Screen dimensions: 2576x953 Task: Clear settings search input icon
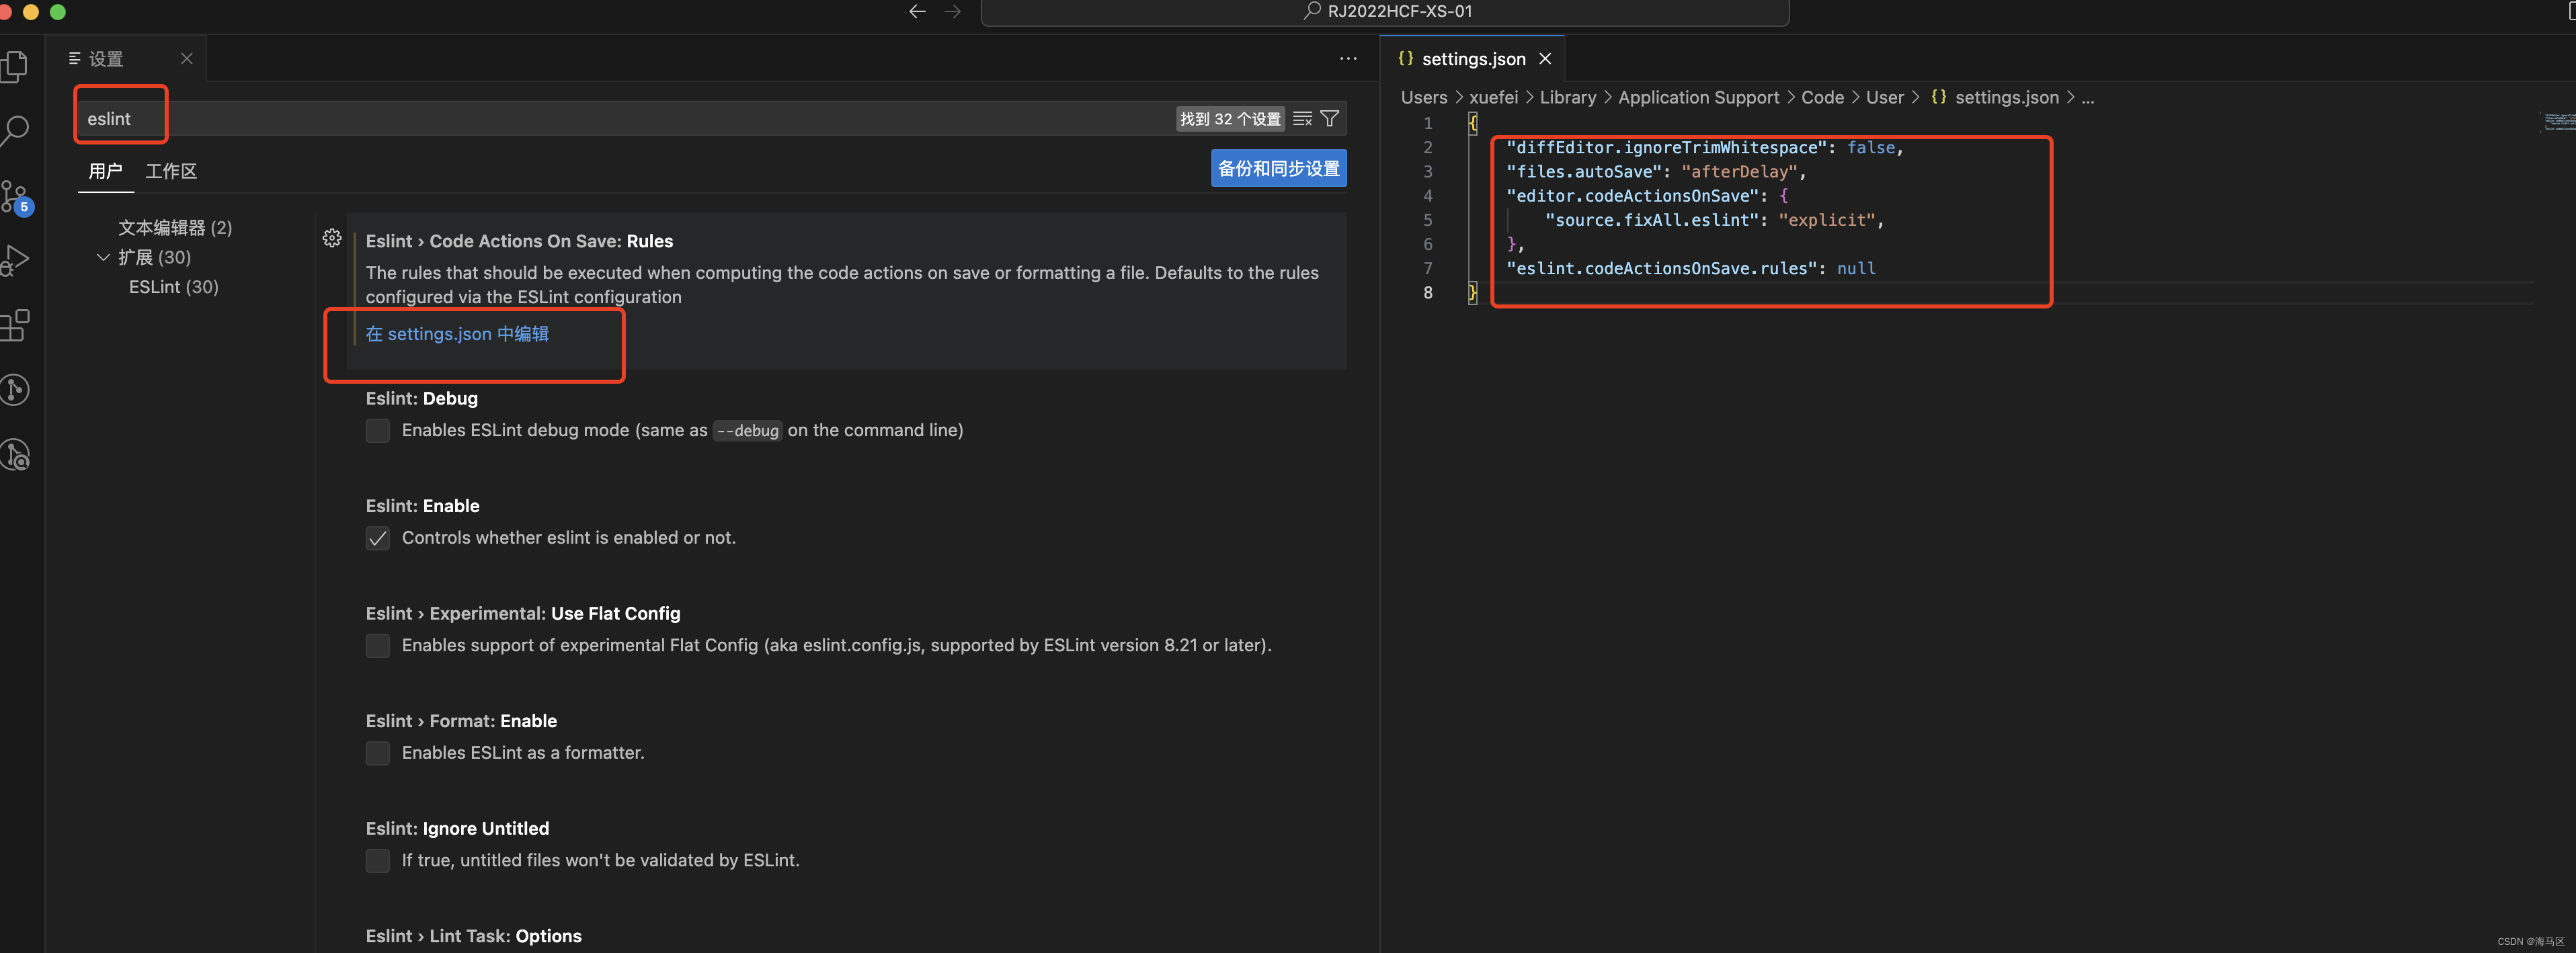[1302, 119]
